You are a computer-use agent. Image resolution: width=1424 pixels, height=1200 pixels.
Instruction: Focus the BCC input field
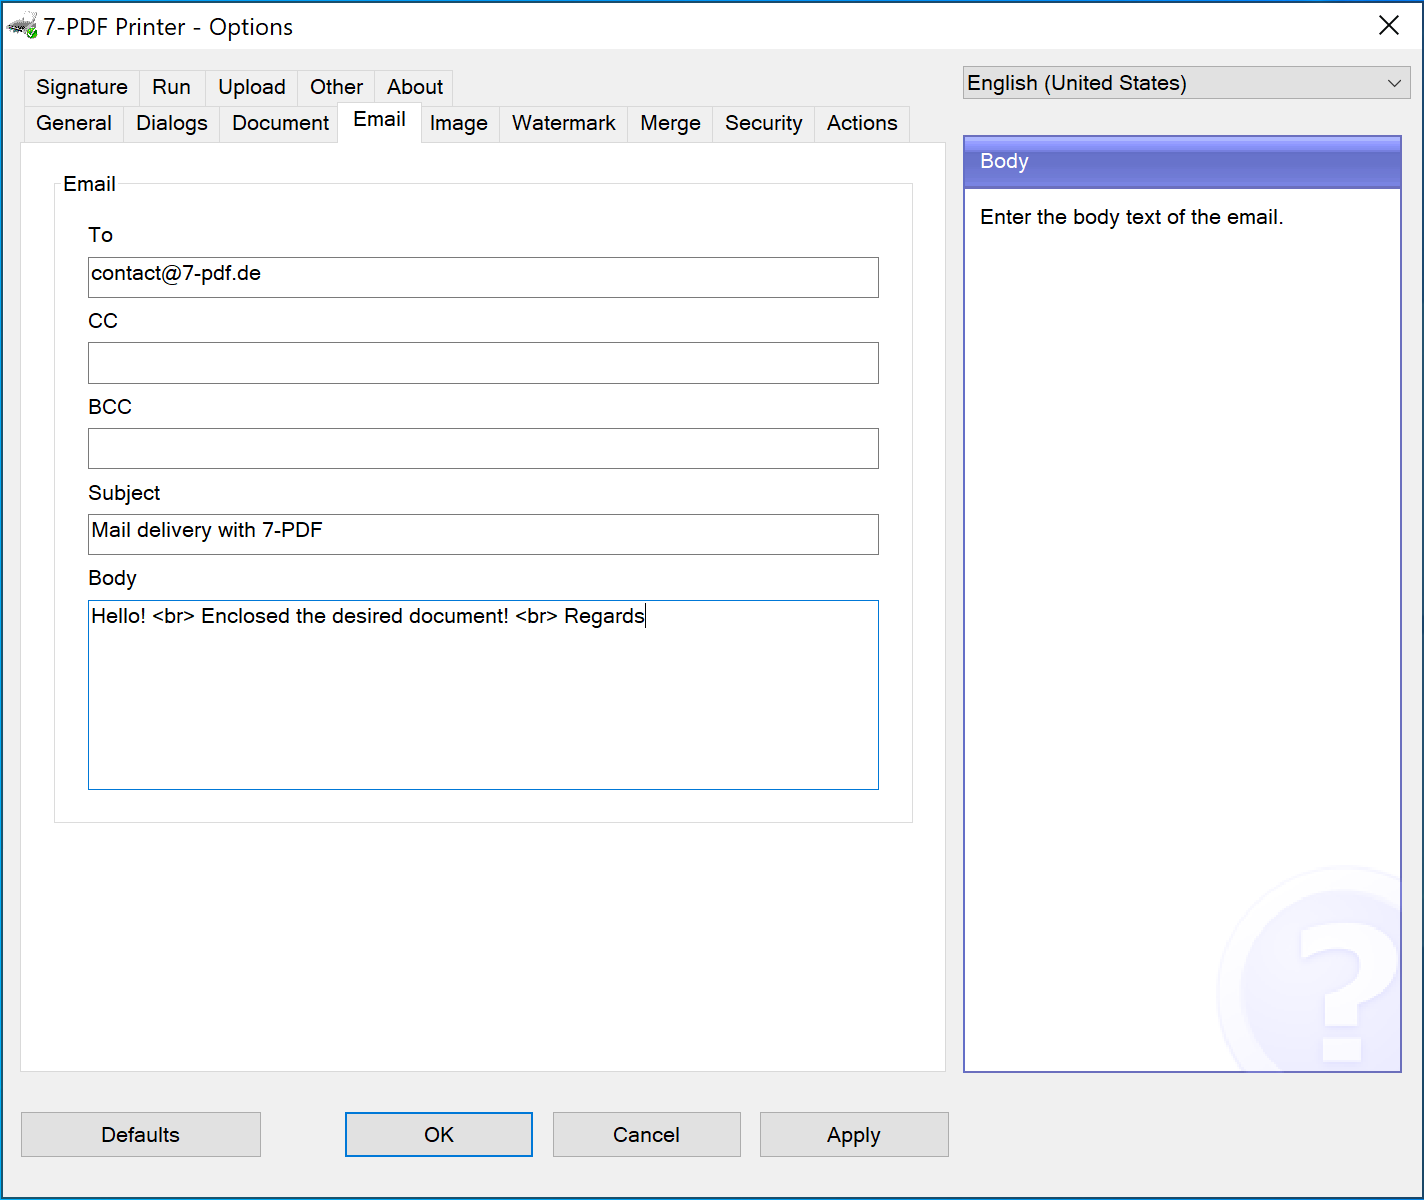483,448
